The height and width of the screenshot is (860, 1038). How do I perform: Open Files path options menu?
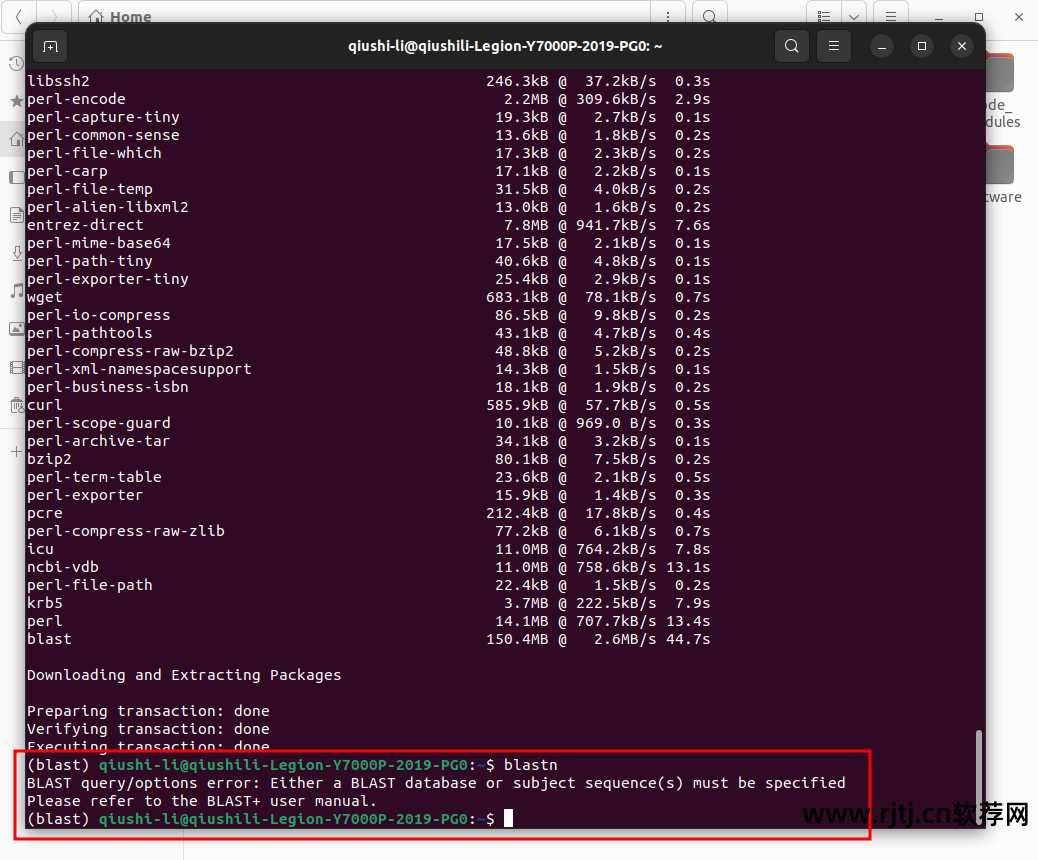667,16
